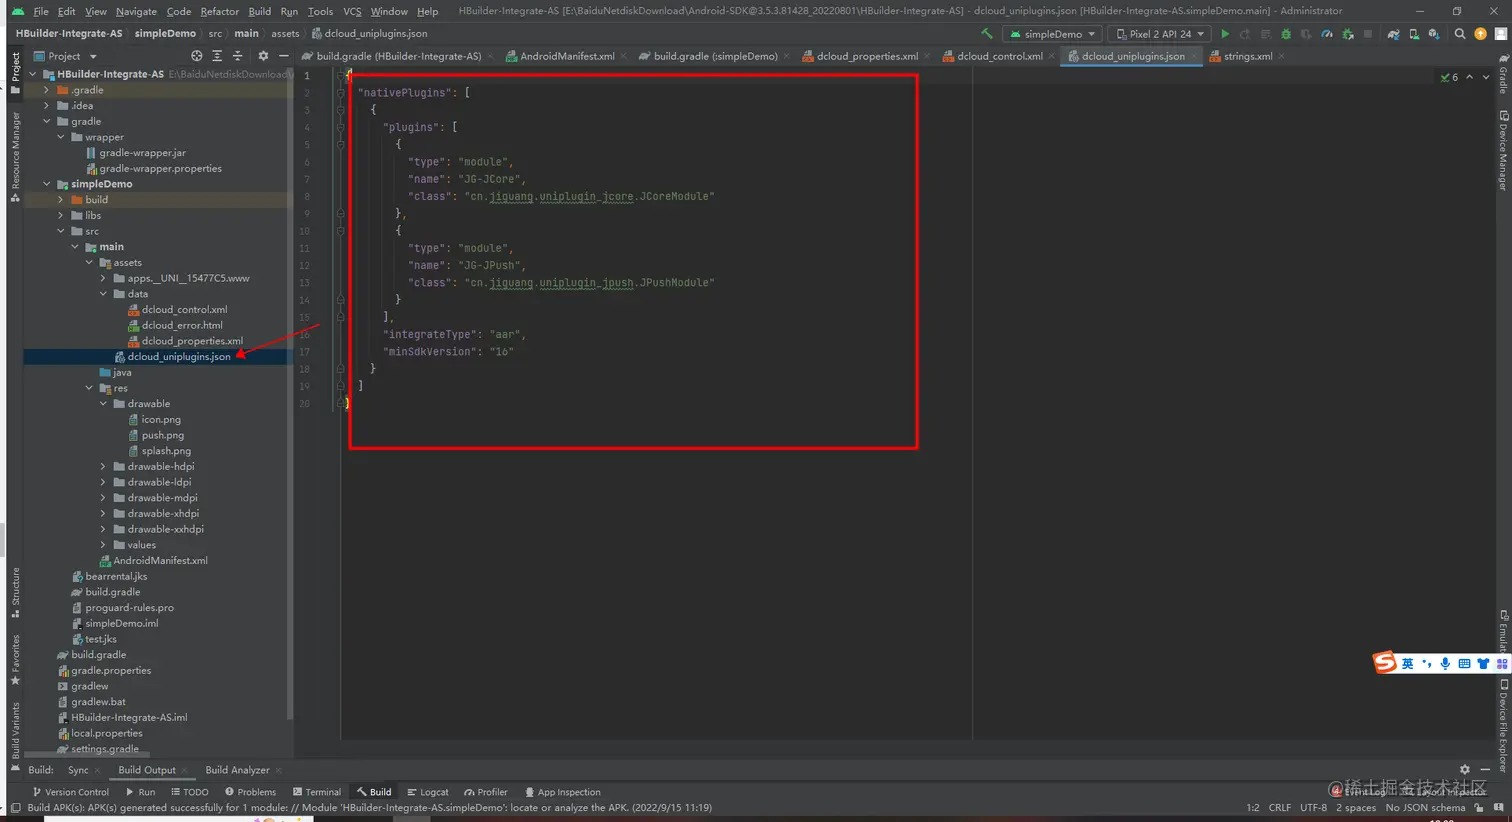The width and height of the screenshot is (1512, 822).
Task: Collapse the simpleDemo module node
Action: tap(46, 184)
